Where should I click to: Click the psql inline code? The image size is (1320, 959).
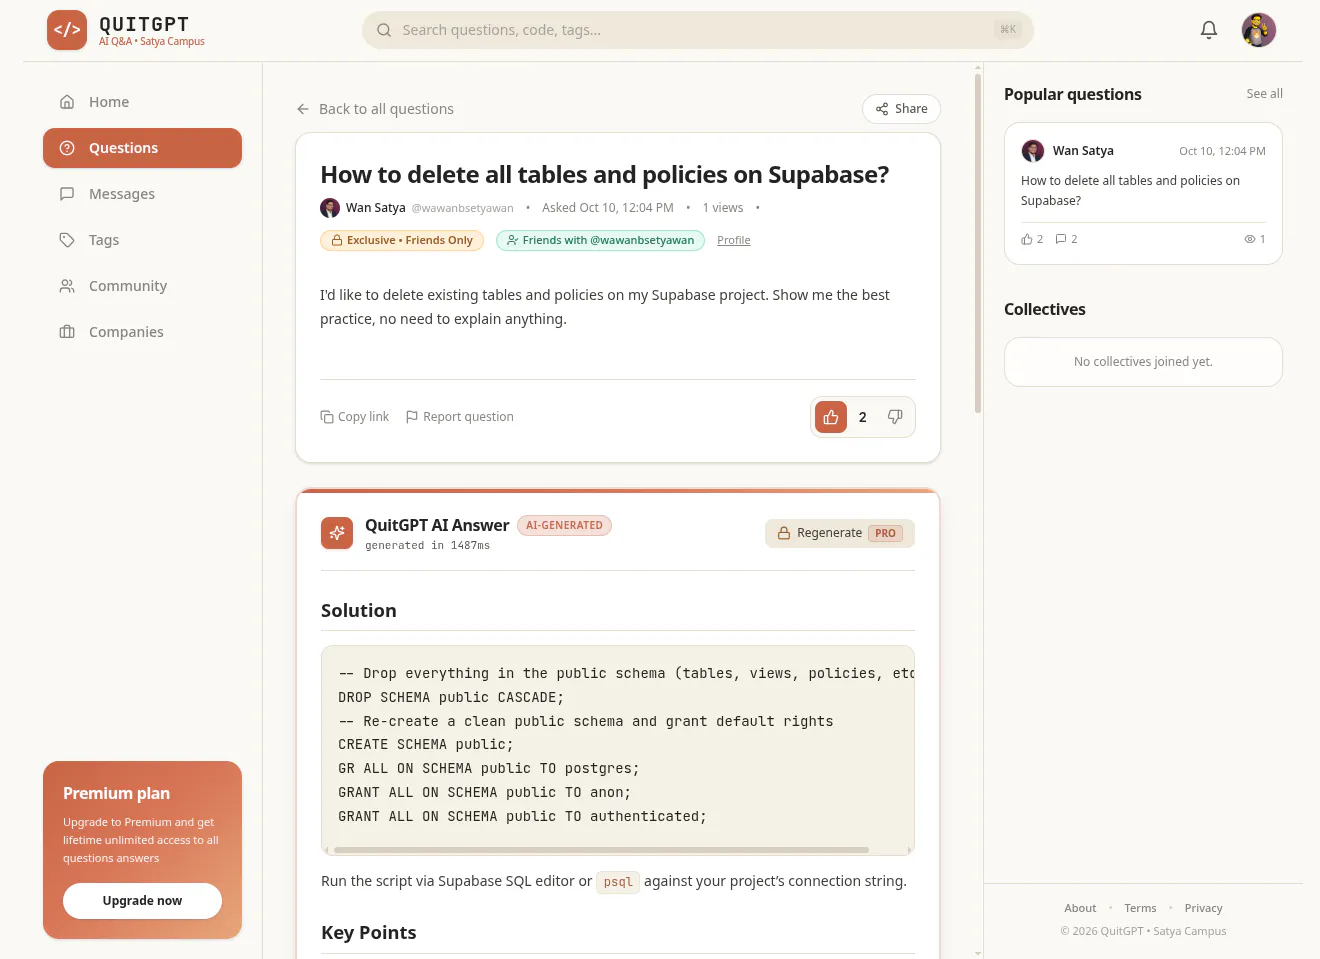pyautogui.click(x=618, y=882)
